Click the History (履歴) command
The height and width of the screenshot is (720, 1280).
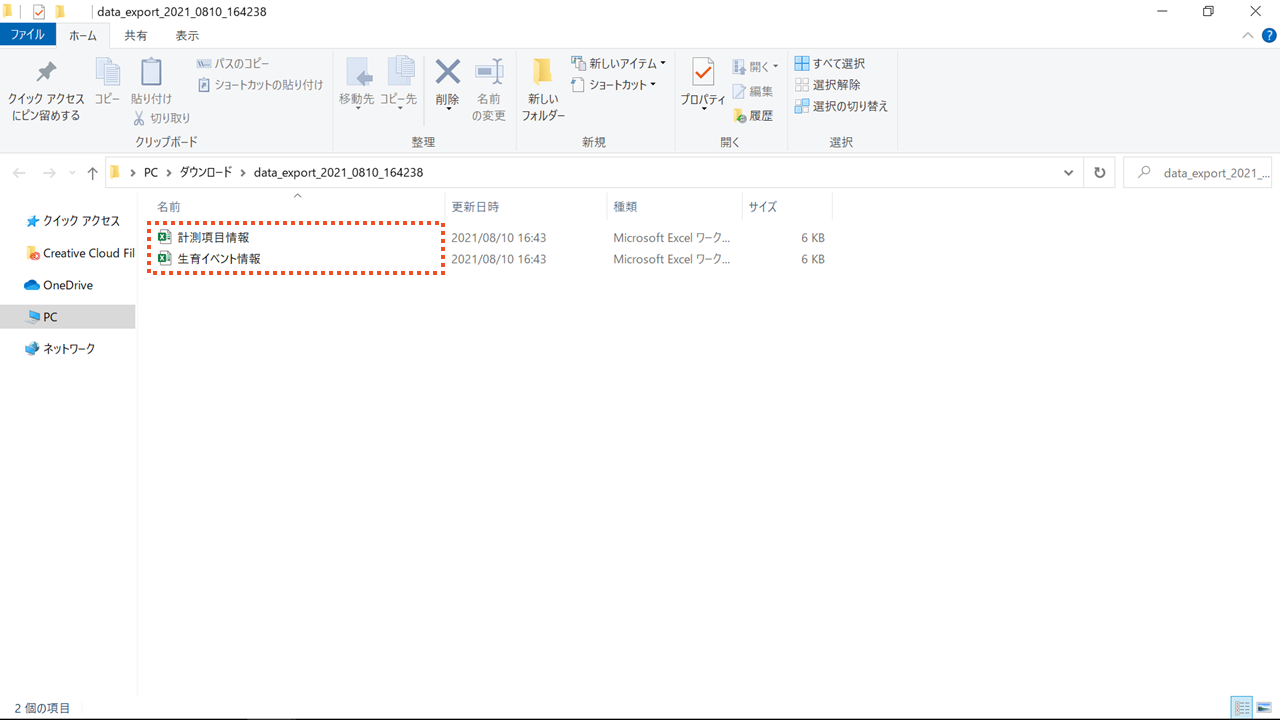753,116
